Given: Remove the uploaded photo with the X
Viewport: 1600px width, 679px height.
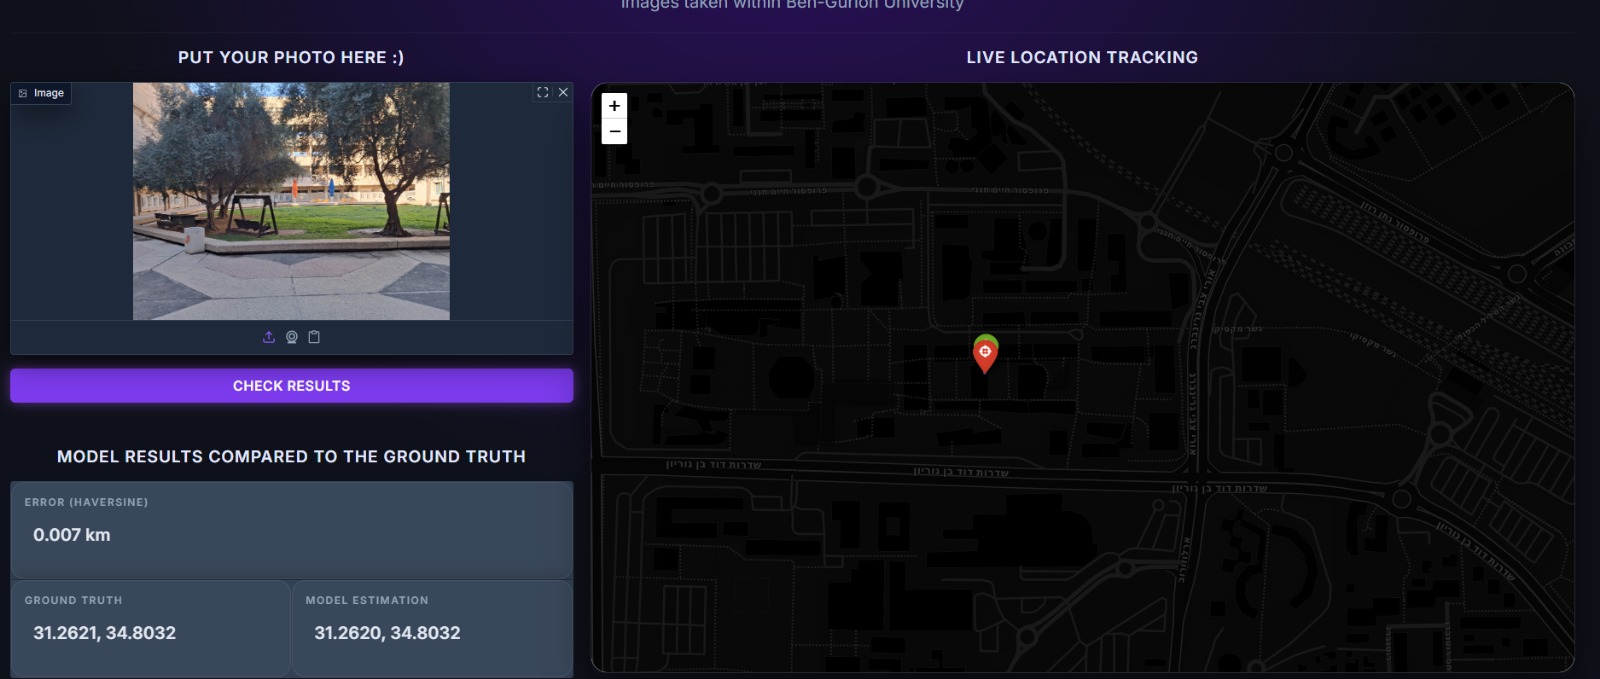Looking at the screenshot, I should click(x=563, y=92).
